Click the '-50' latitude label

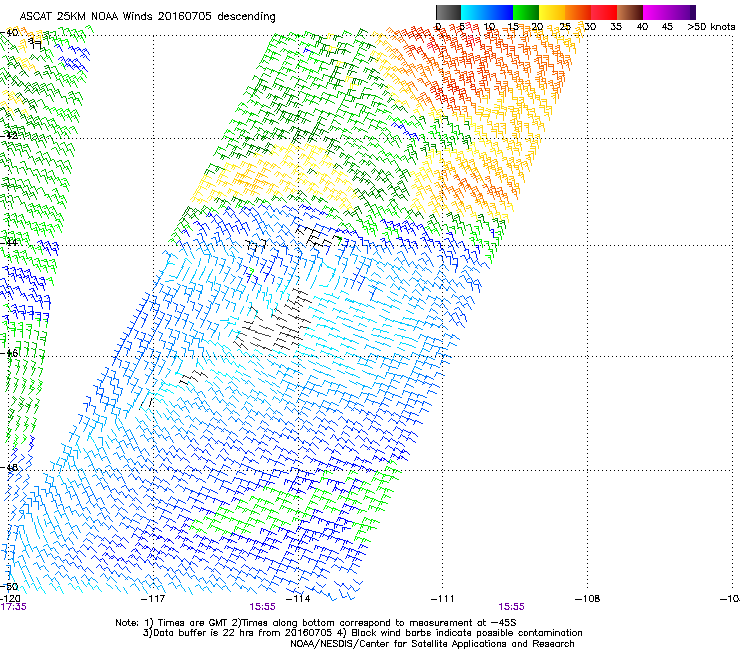(x=9, y=587)
